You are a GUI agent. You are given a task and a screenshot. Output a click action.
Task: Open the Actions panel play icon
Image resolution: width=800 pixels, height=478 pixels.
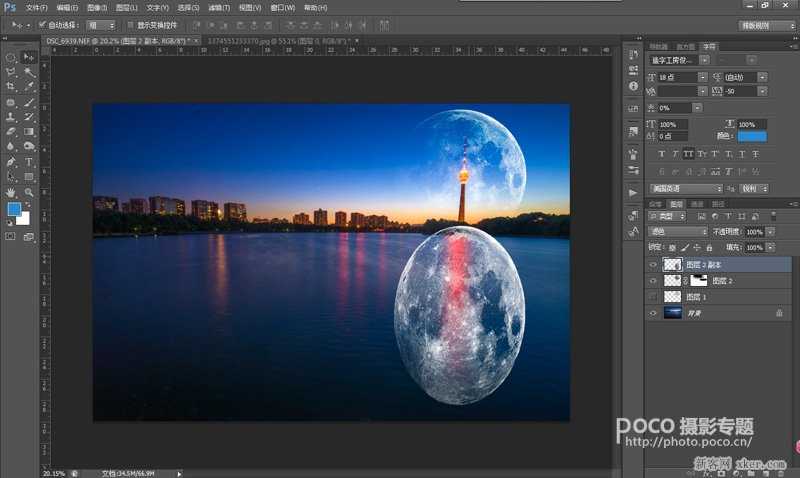point(633,193)
